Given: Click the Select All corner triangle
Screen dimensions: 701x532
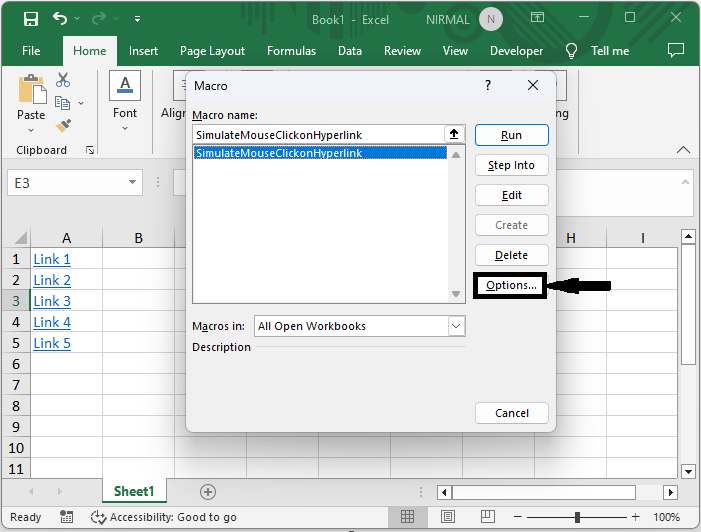Looking at the screenshot, I should pyautogui.click(x=20, y=237).
